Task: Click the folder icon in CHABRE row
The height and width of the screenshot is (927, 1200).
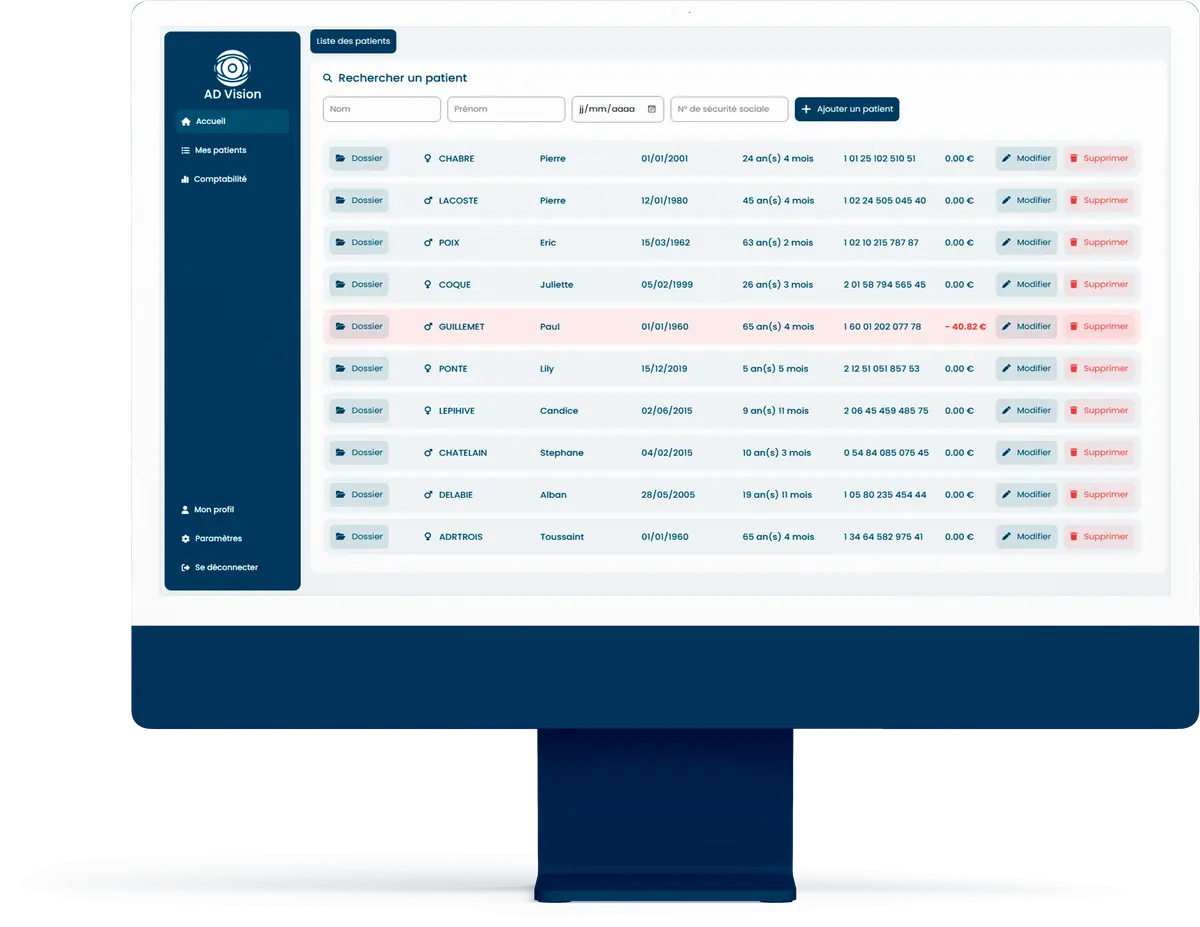Action: coord(341,159)
